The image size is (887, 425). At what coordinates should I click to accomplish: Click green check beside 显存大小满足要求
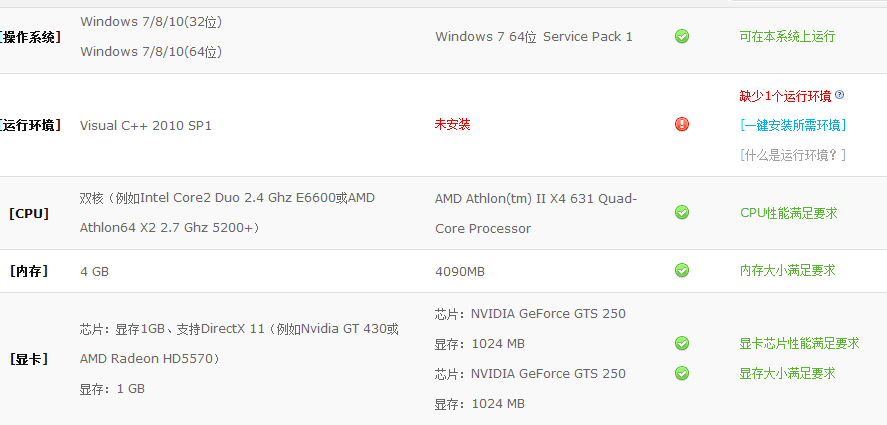click(x=682, y=373)
